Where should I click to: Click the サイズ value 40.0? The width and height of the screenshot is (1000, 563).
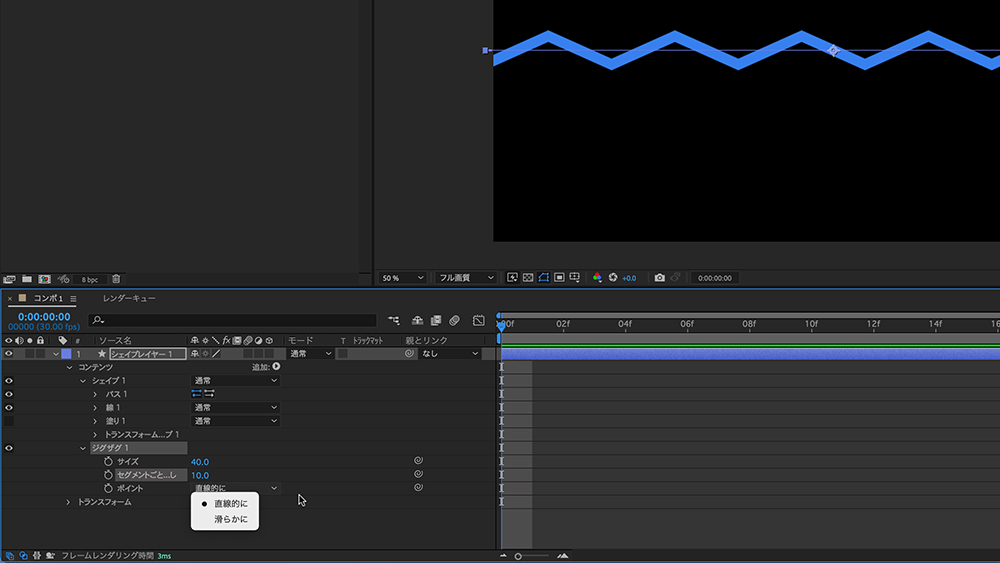pos(200,462)
